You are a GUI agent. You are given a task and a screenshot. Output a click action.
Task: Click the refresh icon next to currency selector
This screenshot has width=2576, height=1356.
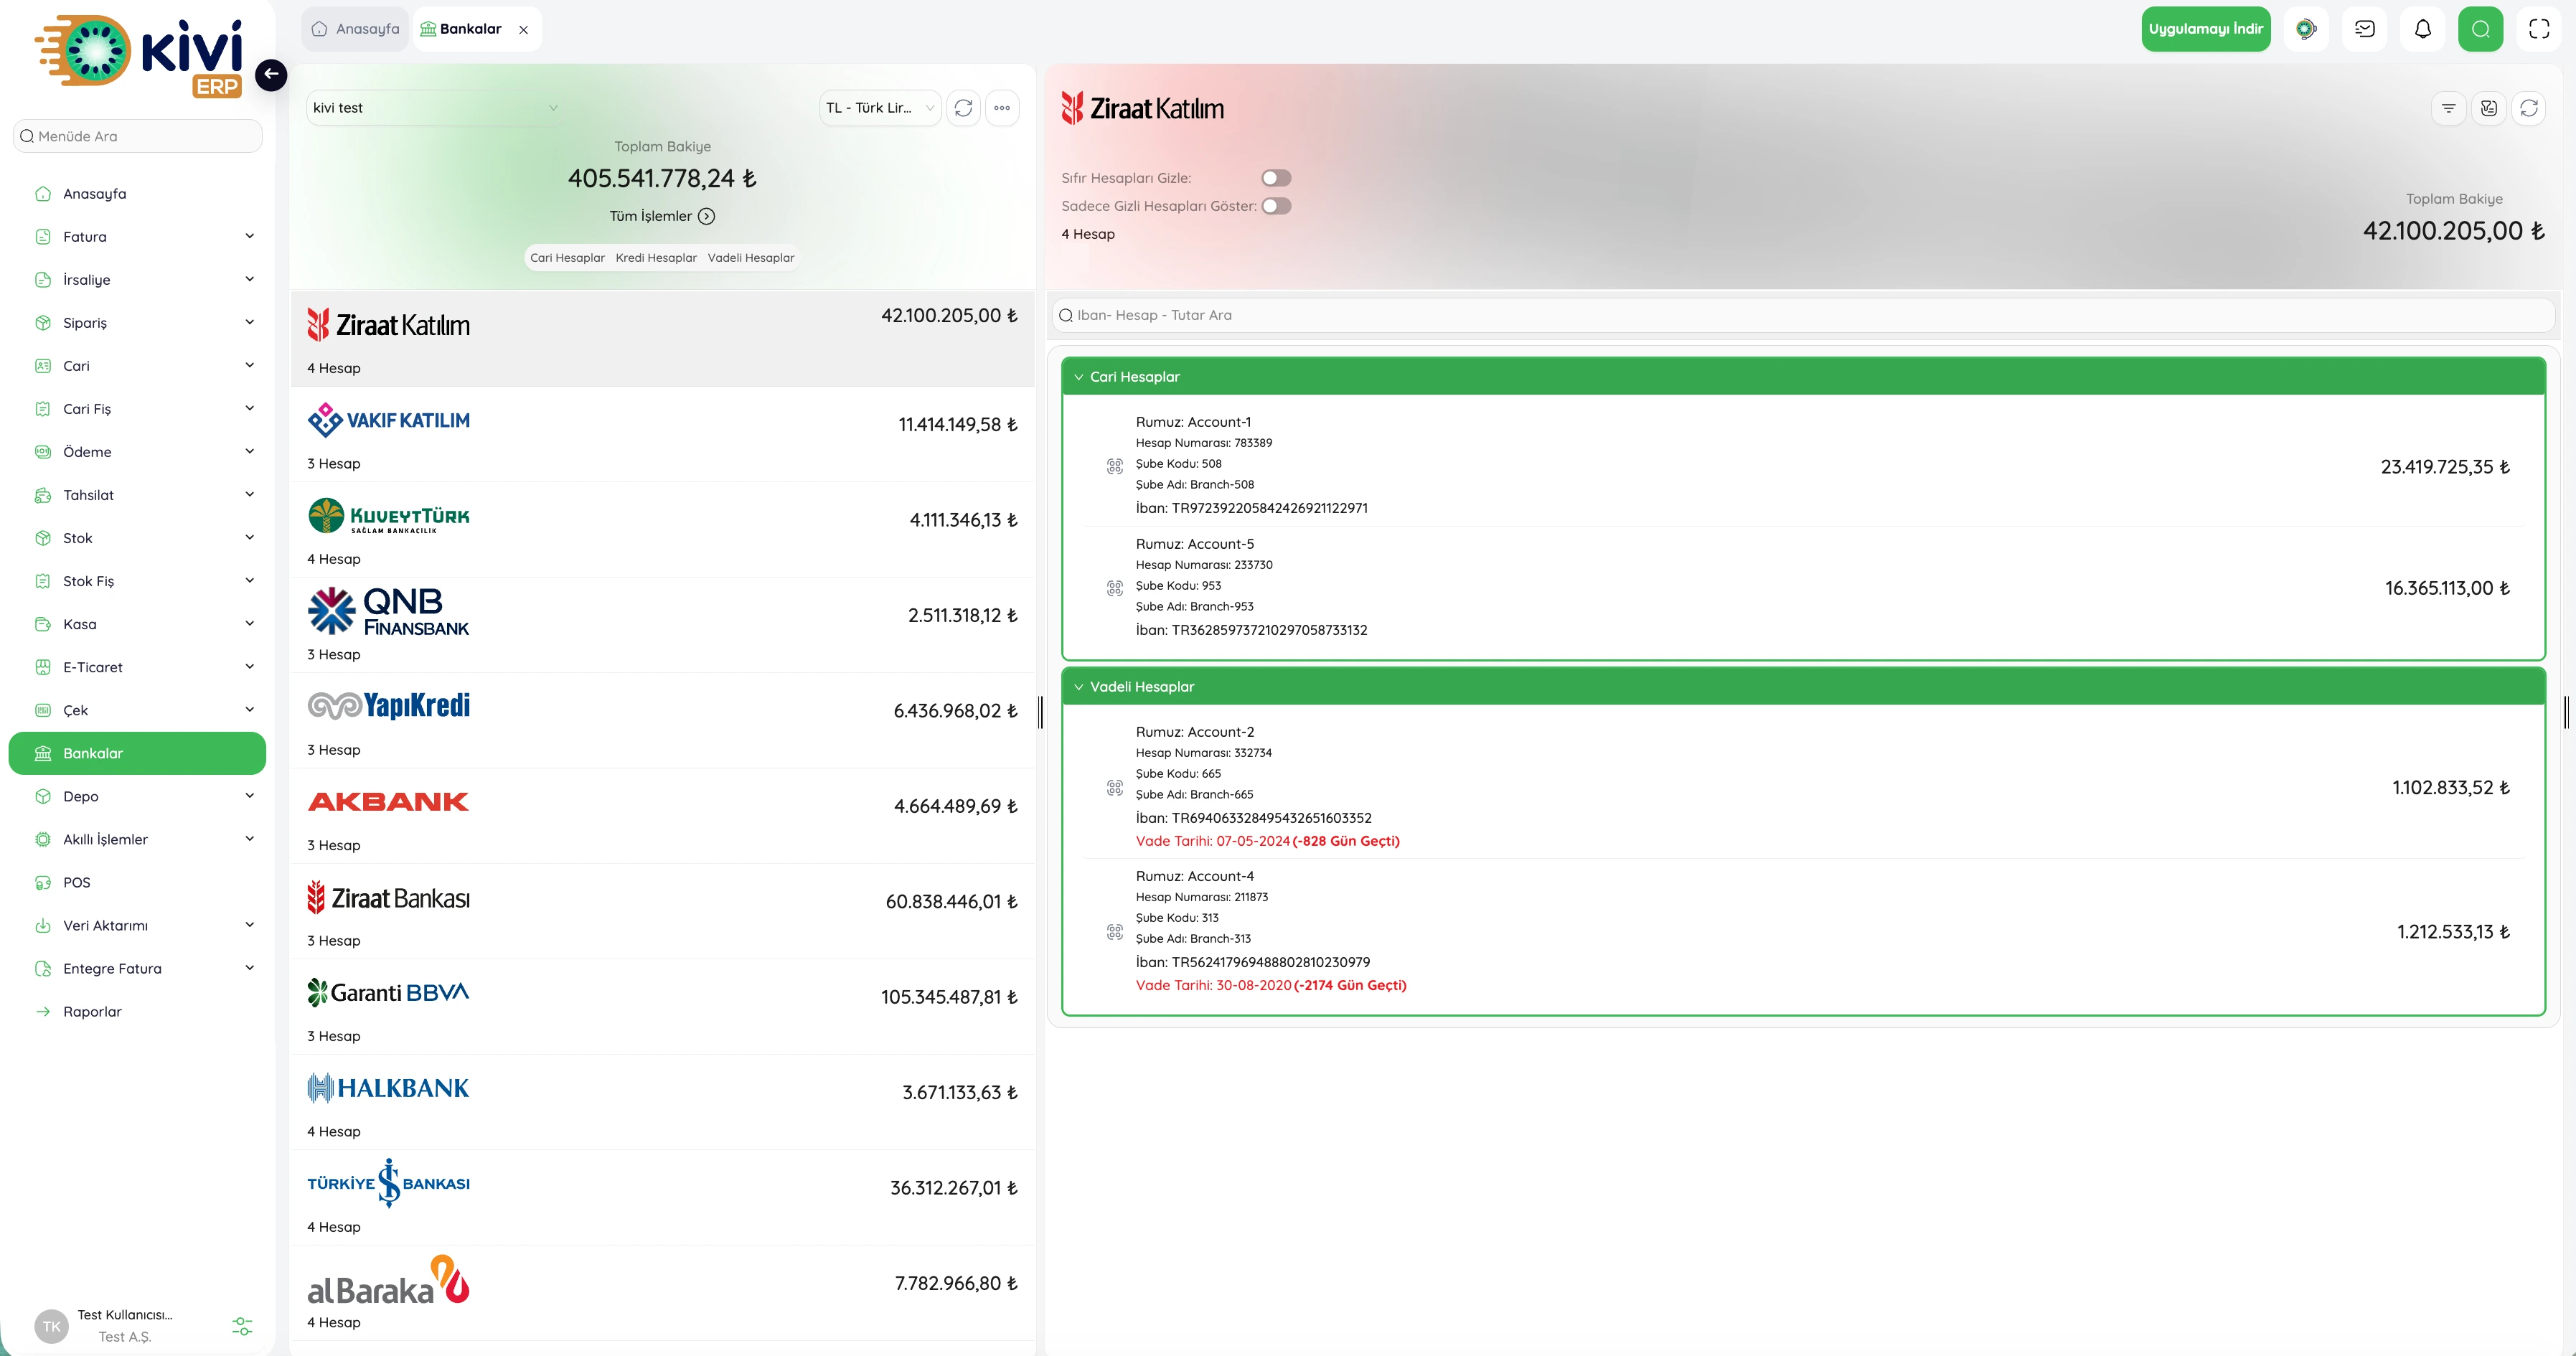point(963,108)
